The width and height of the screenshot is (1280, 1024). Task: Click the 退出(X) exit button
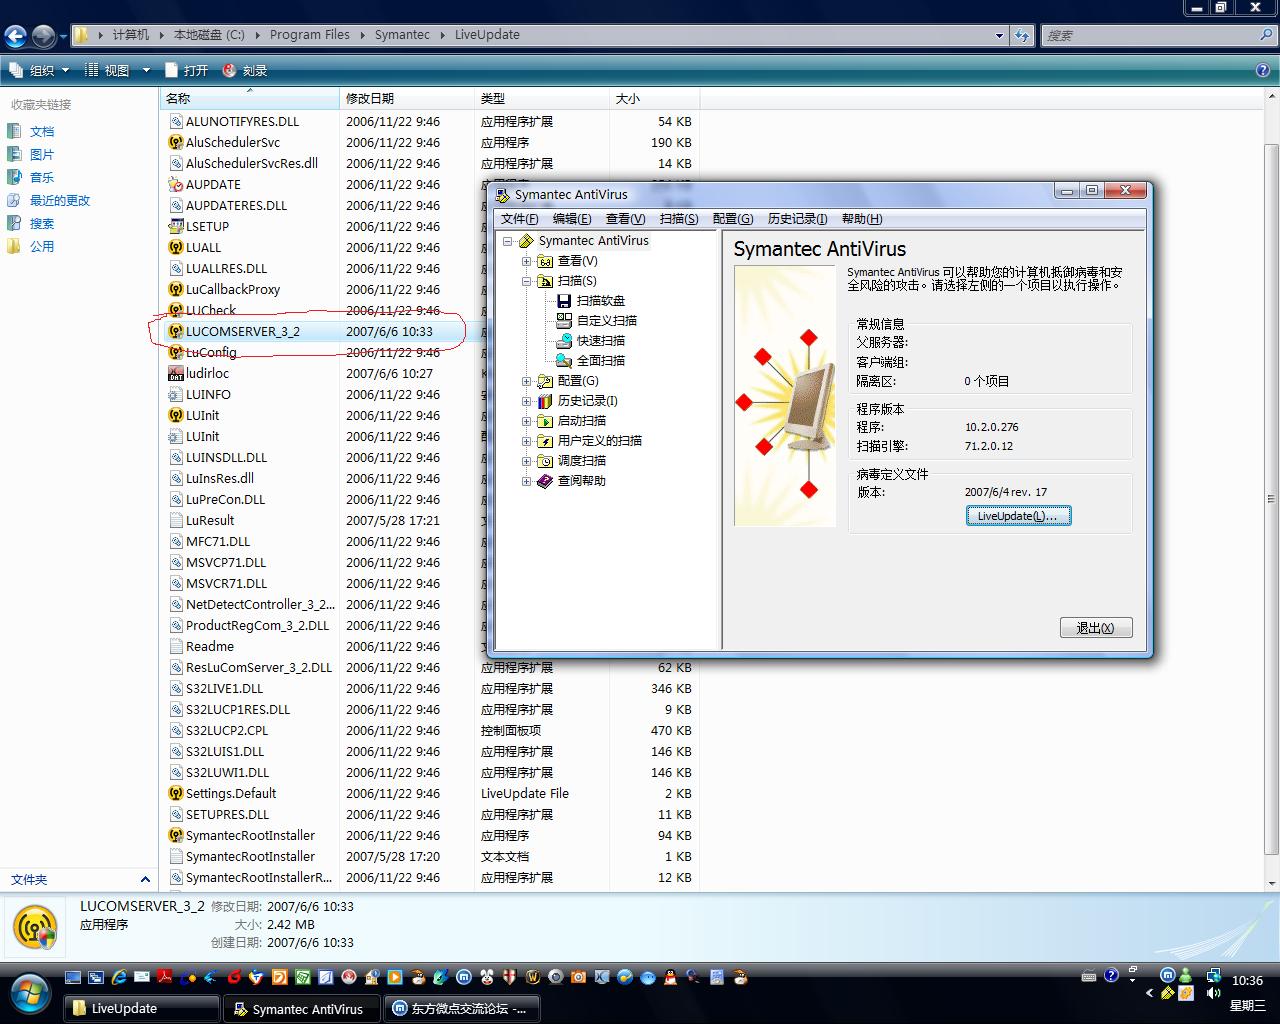tap(1096, 628)
